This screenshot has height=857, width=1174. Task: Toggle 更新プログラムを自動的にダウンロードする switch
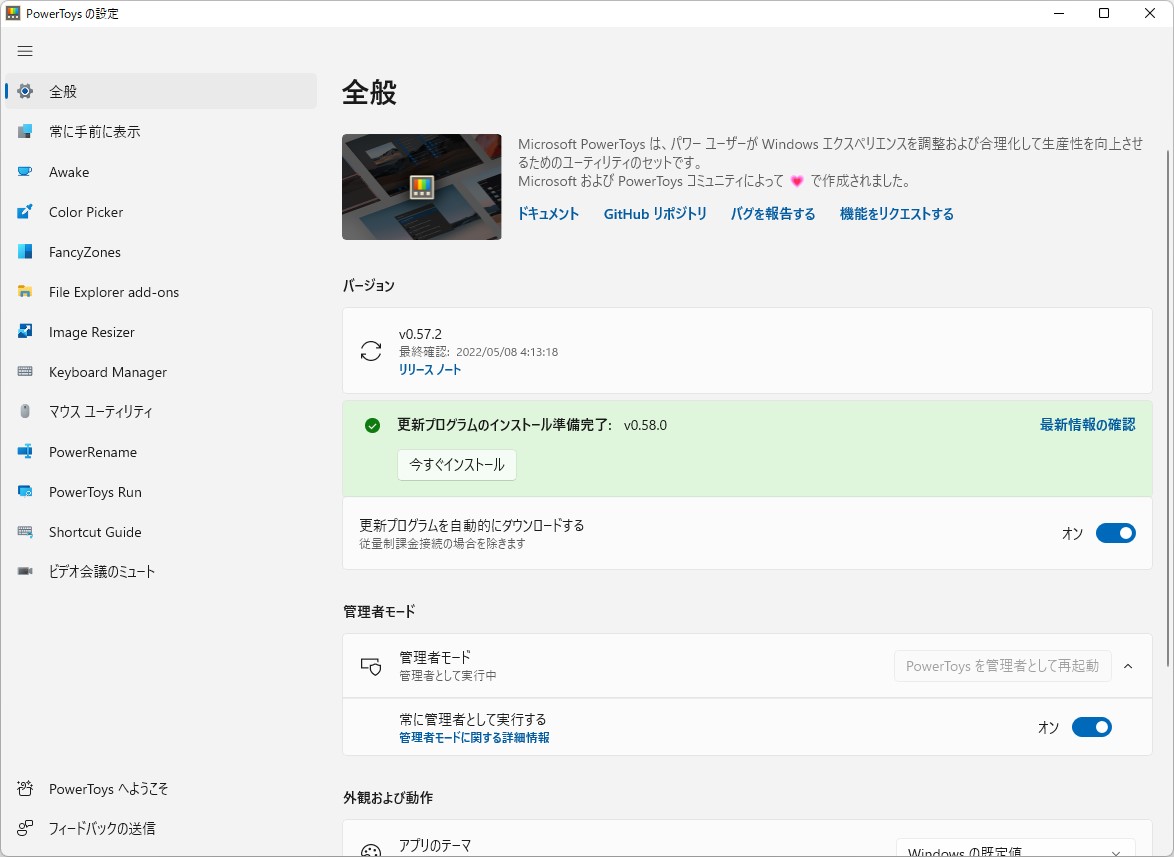(1116, 533)
